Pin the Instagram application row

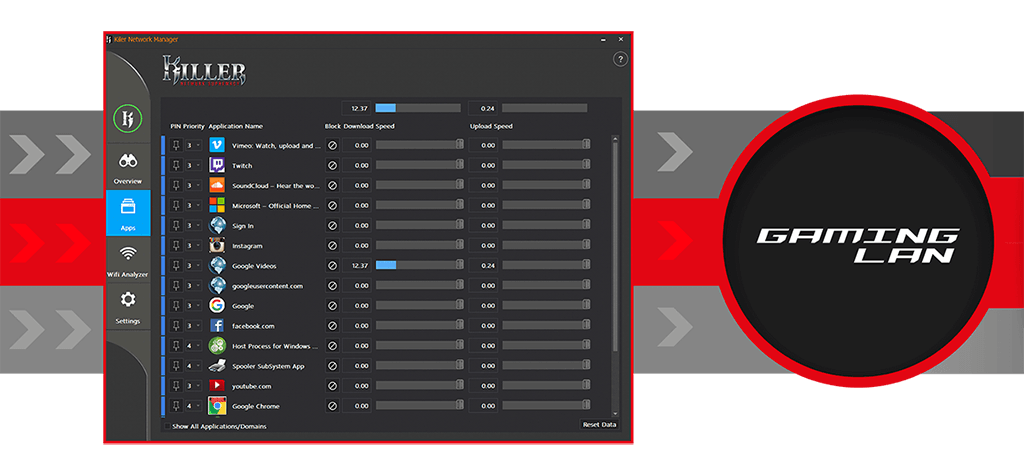tap(176, 245)
